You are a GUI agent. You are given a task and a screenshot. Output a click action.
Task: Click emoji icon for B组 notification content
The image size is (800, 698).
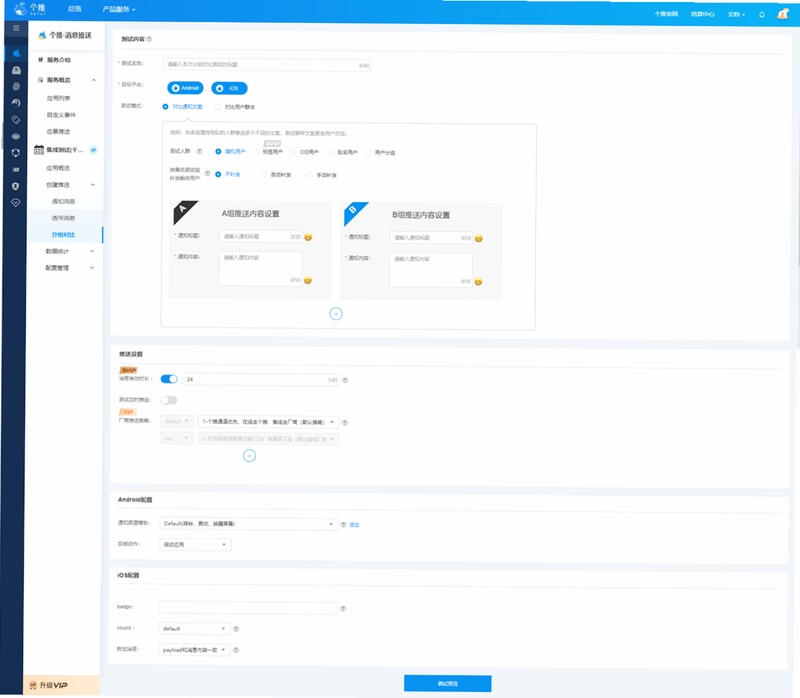coord(478,282)
